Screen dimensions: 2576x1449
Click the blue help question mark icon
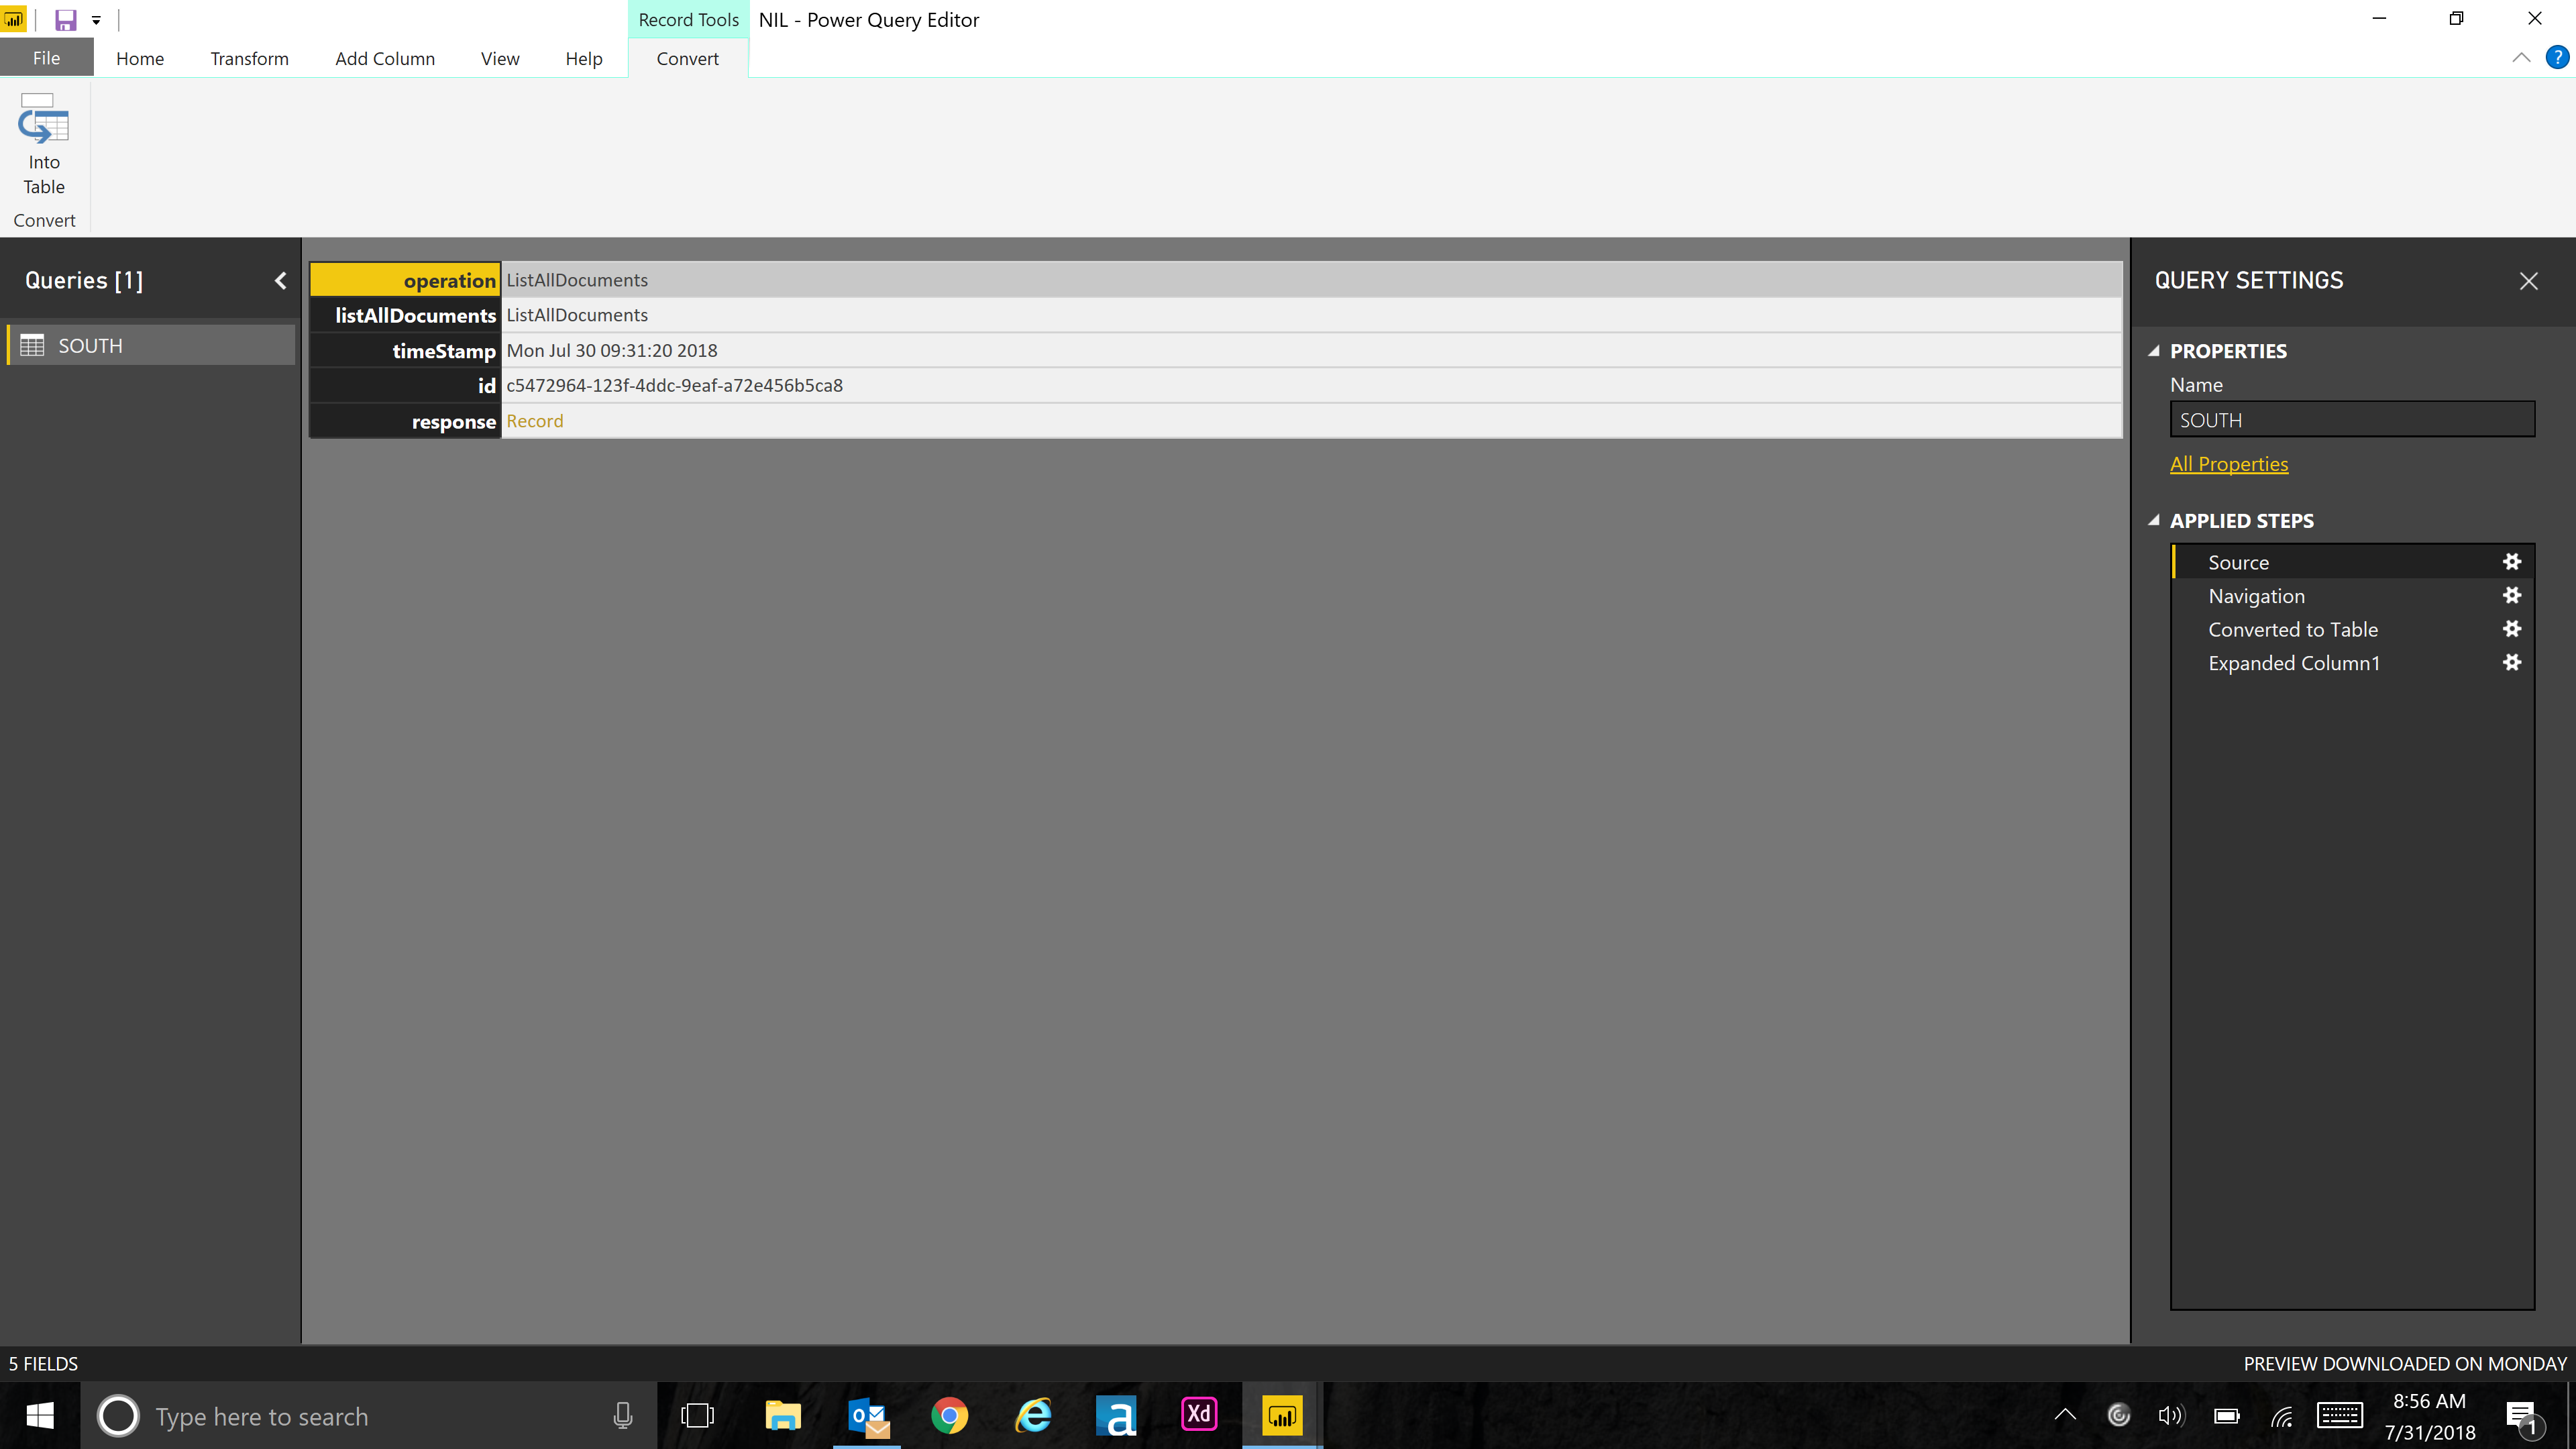tap(2557, 58)
